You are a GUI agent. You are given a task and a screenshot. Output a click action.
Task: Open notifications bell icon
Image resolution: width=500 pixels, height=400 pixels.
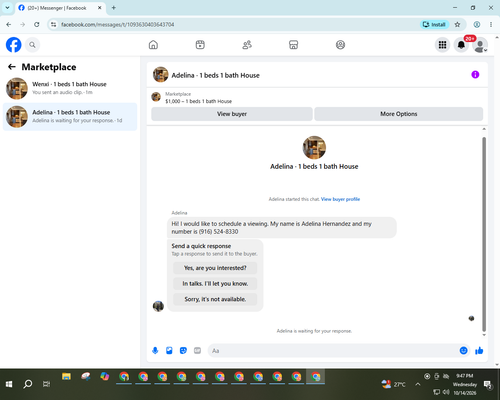[461, 45]
